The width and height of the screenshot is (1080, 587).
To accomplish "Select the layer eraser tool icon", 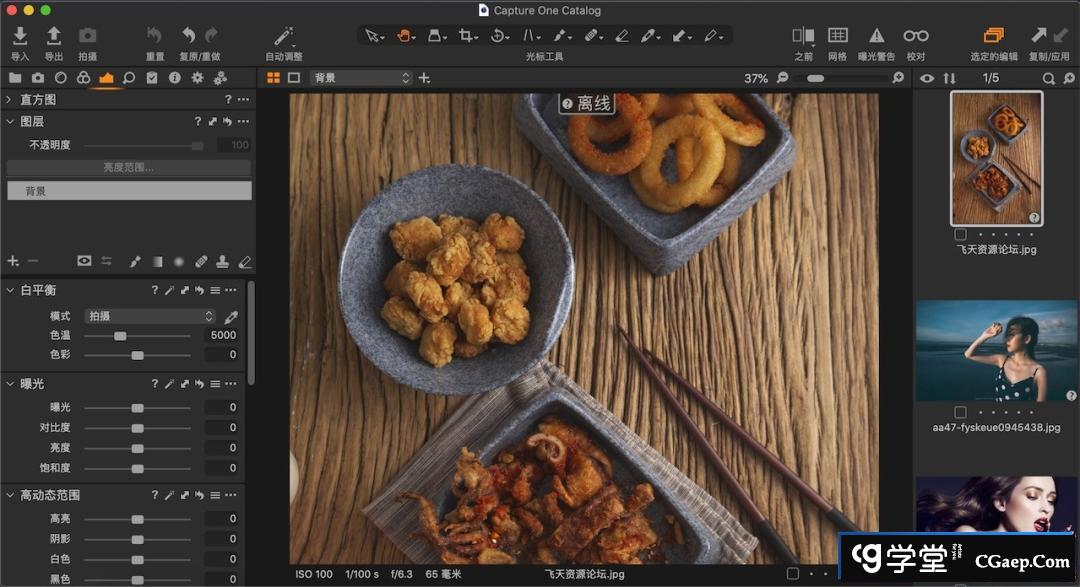I will tap(245, 261).
